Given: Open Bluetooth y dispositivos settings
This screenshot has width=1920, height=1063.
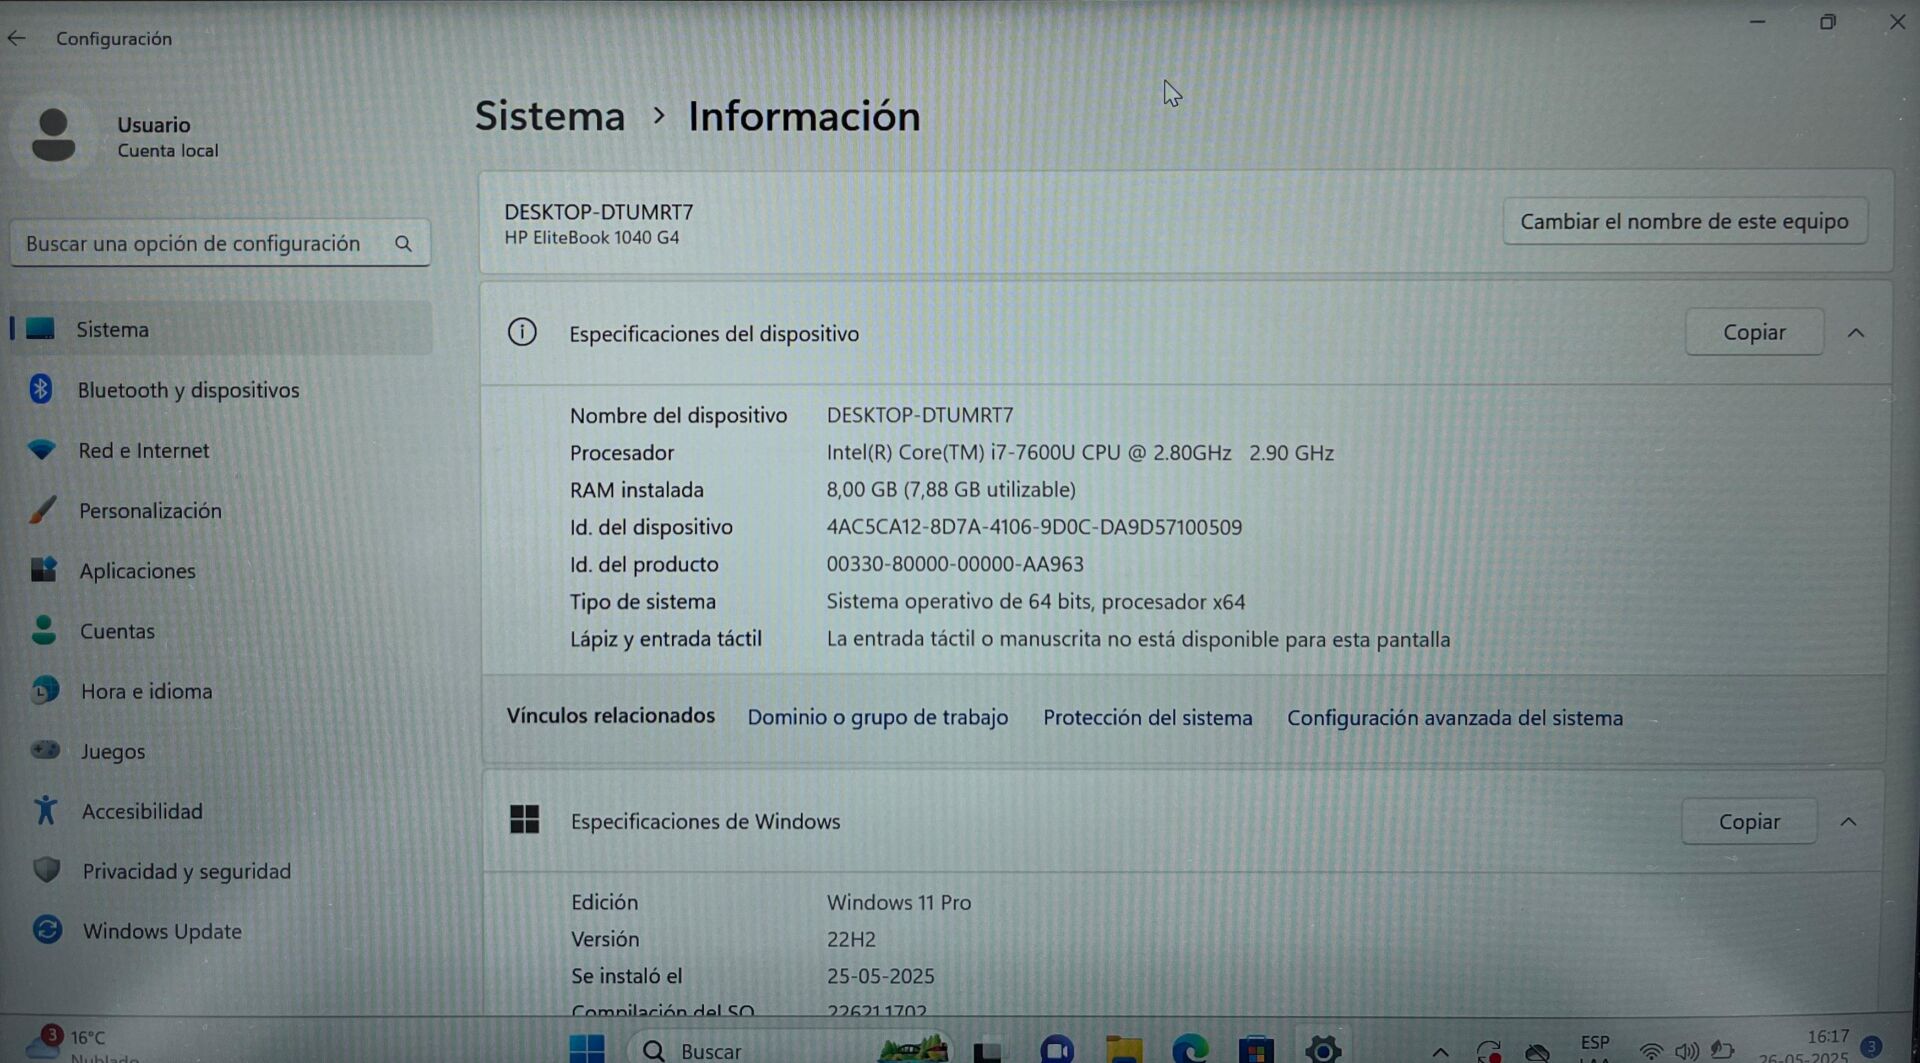Looking at the screenshot, I should coord(188,390).
